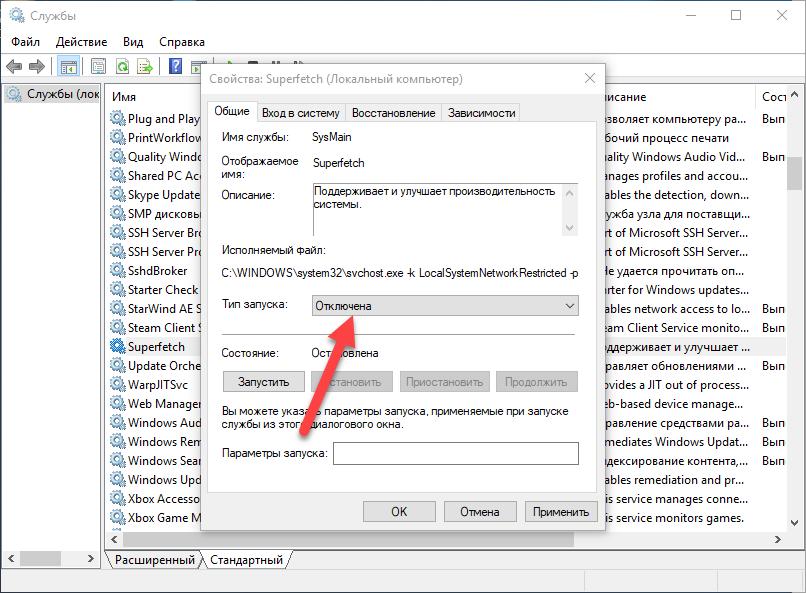
Task: Click the svchost.exe executable path text
Action: point(400,273)
